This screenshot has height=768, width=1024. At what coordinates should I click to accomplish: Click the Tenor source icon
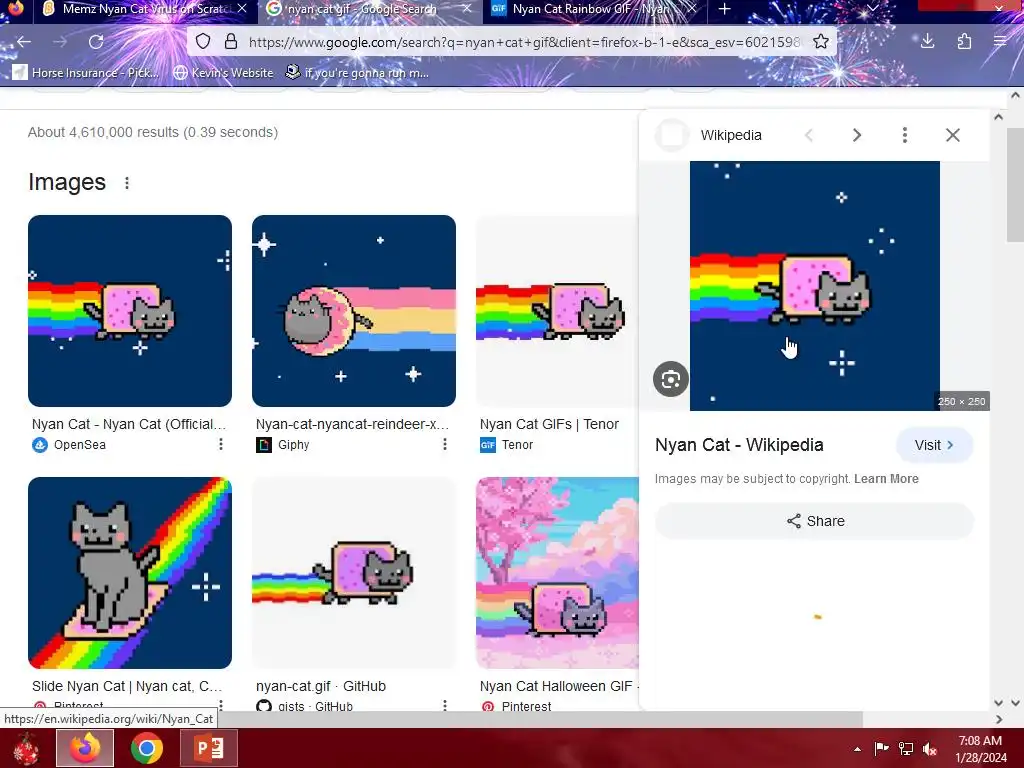488,445
